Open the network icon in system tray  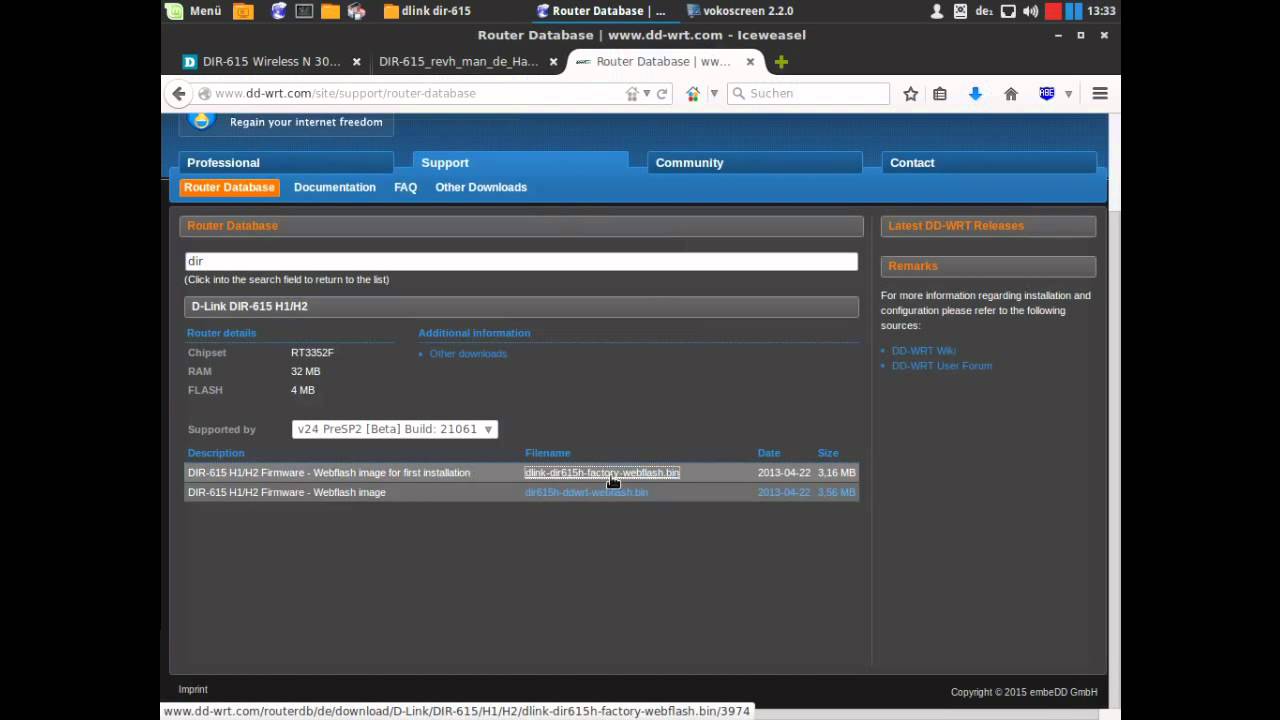tap(1008, 11)
